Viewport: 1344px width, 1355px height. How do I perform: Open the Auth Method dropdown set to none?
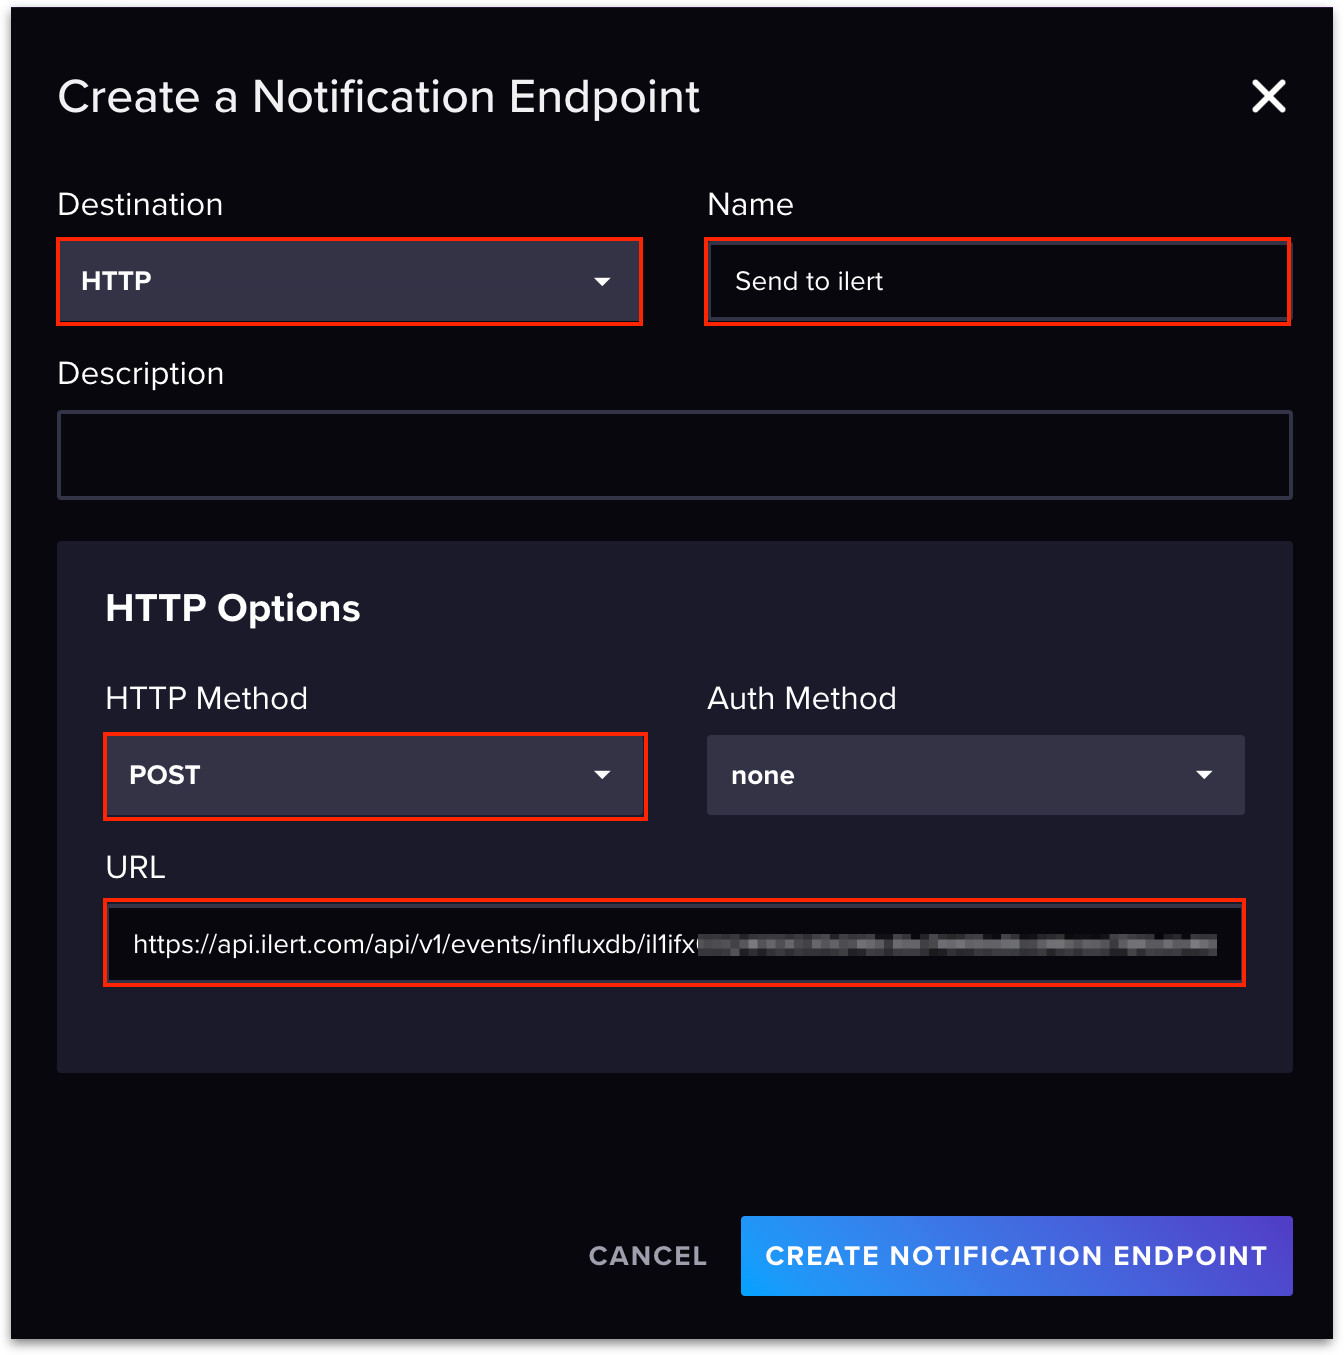pos(975,776)
